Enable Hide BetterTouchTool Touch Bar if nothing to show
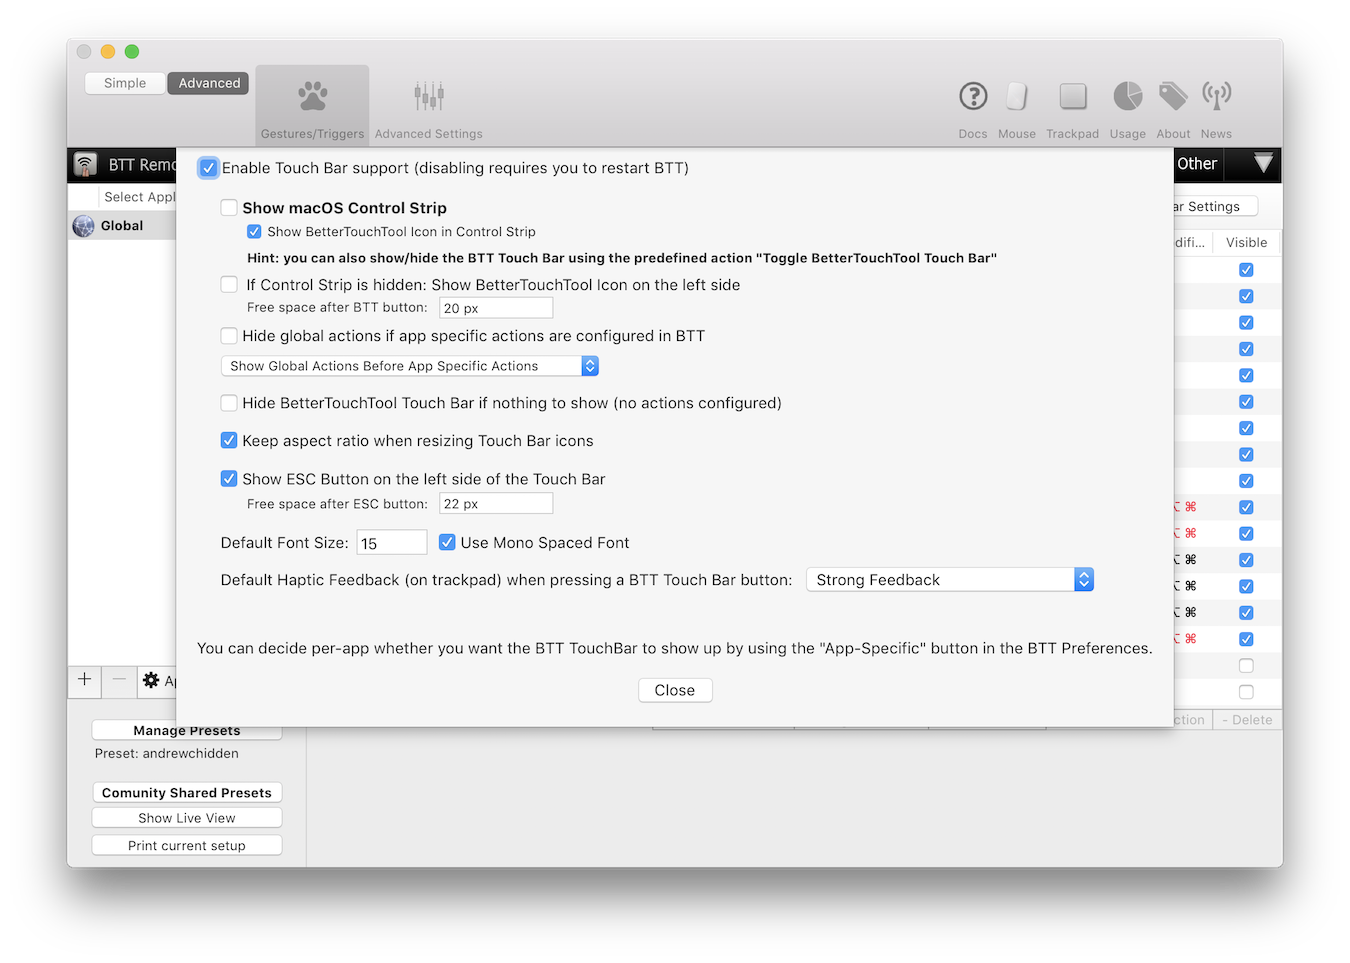This screenshot has height=963, width=1350. point(229,403)
